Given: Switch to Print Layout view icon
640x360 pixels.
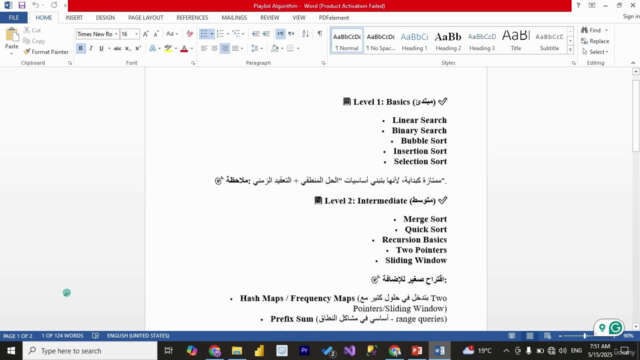Looking at the screenshot, I should pyautogui.click(x=529, y=336).
